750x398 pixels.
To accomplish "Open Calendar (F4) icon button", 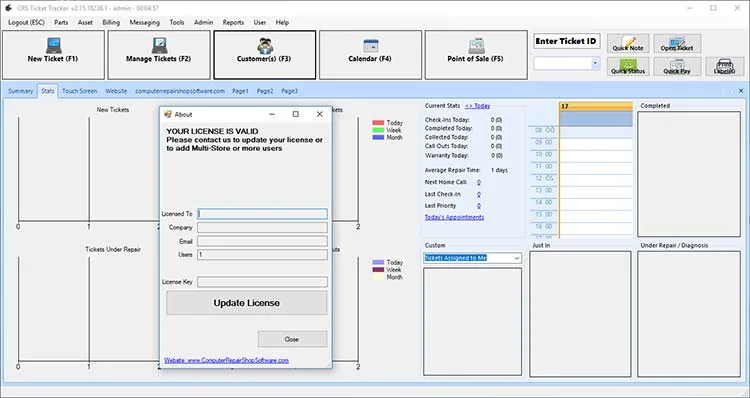I will (x=371, y=46).
